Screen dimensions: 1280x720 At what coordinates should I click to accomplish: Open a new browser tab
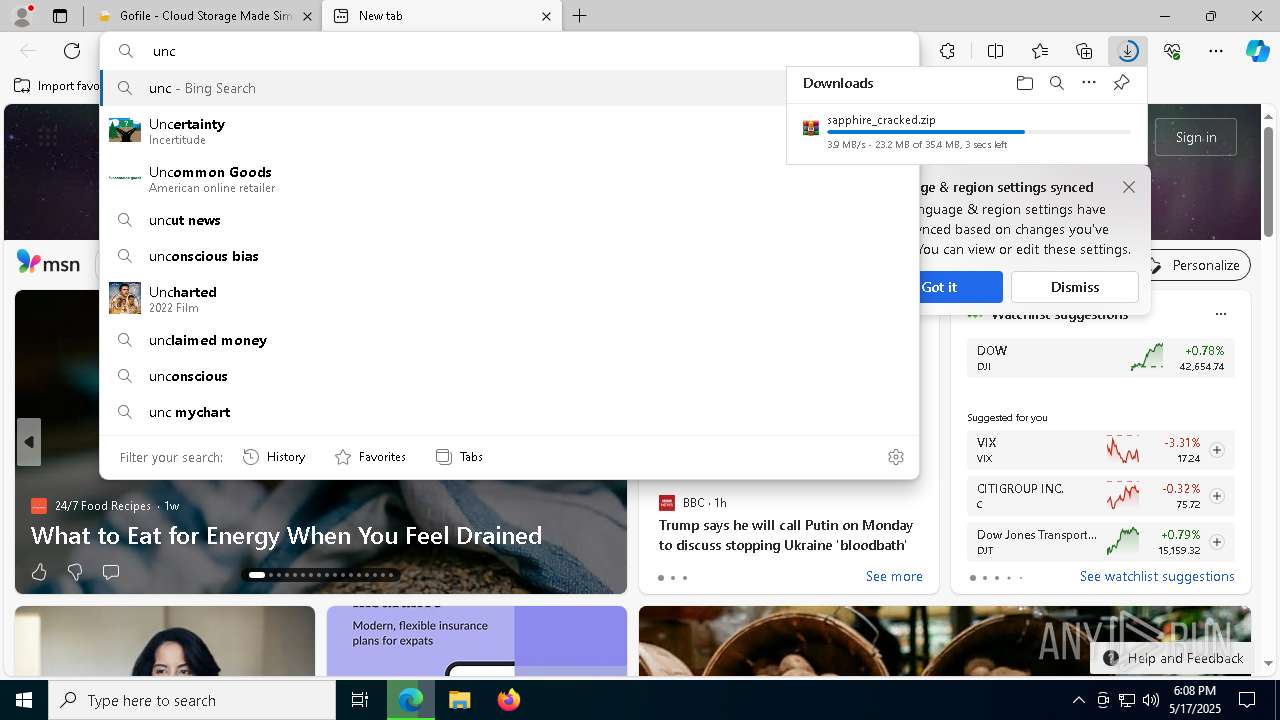pyautogui.click(x=580, y=16)
